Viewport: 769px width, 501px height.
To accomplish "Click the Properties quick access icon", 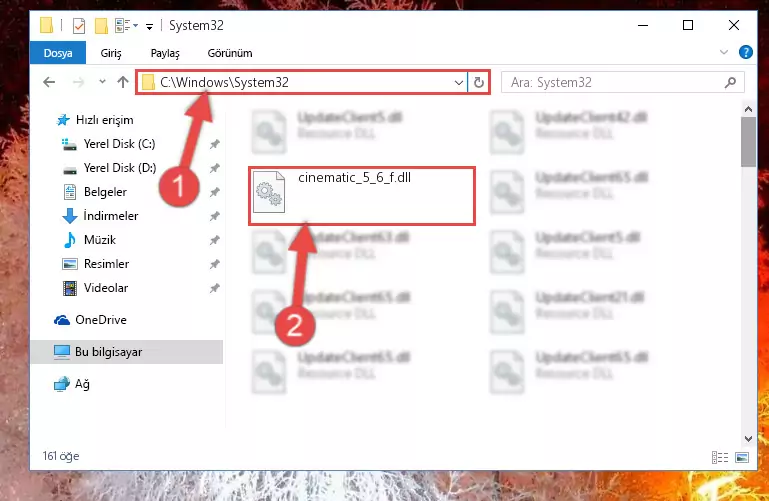I will tap(78, 25).
